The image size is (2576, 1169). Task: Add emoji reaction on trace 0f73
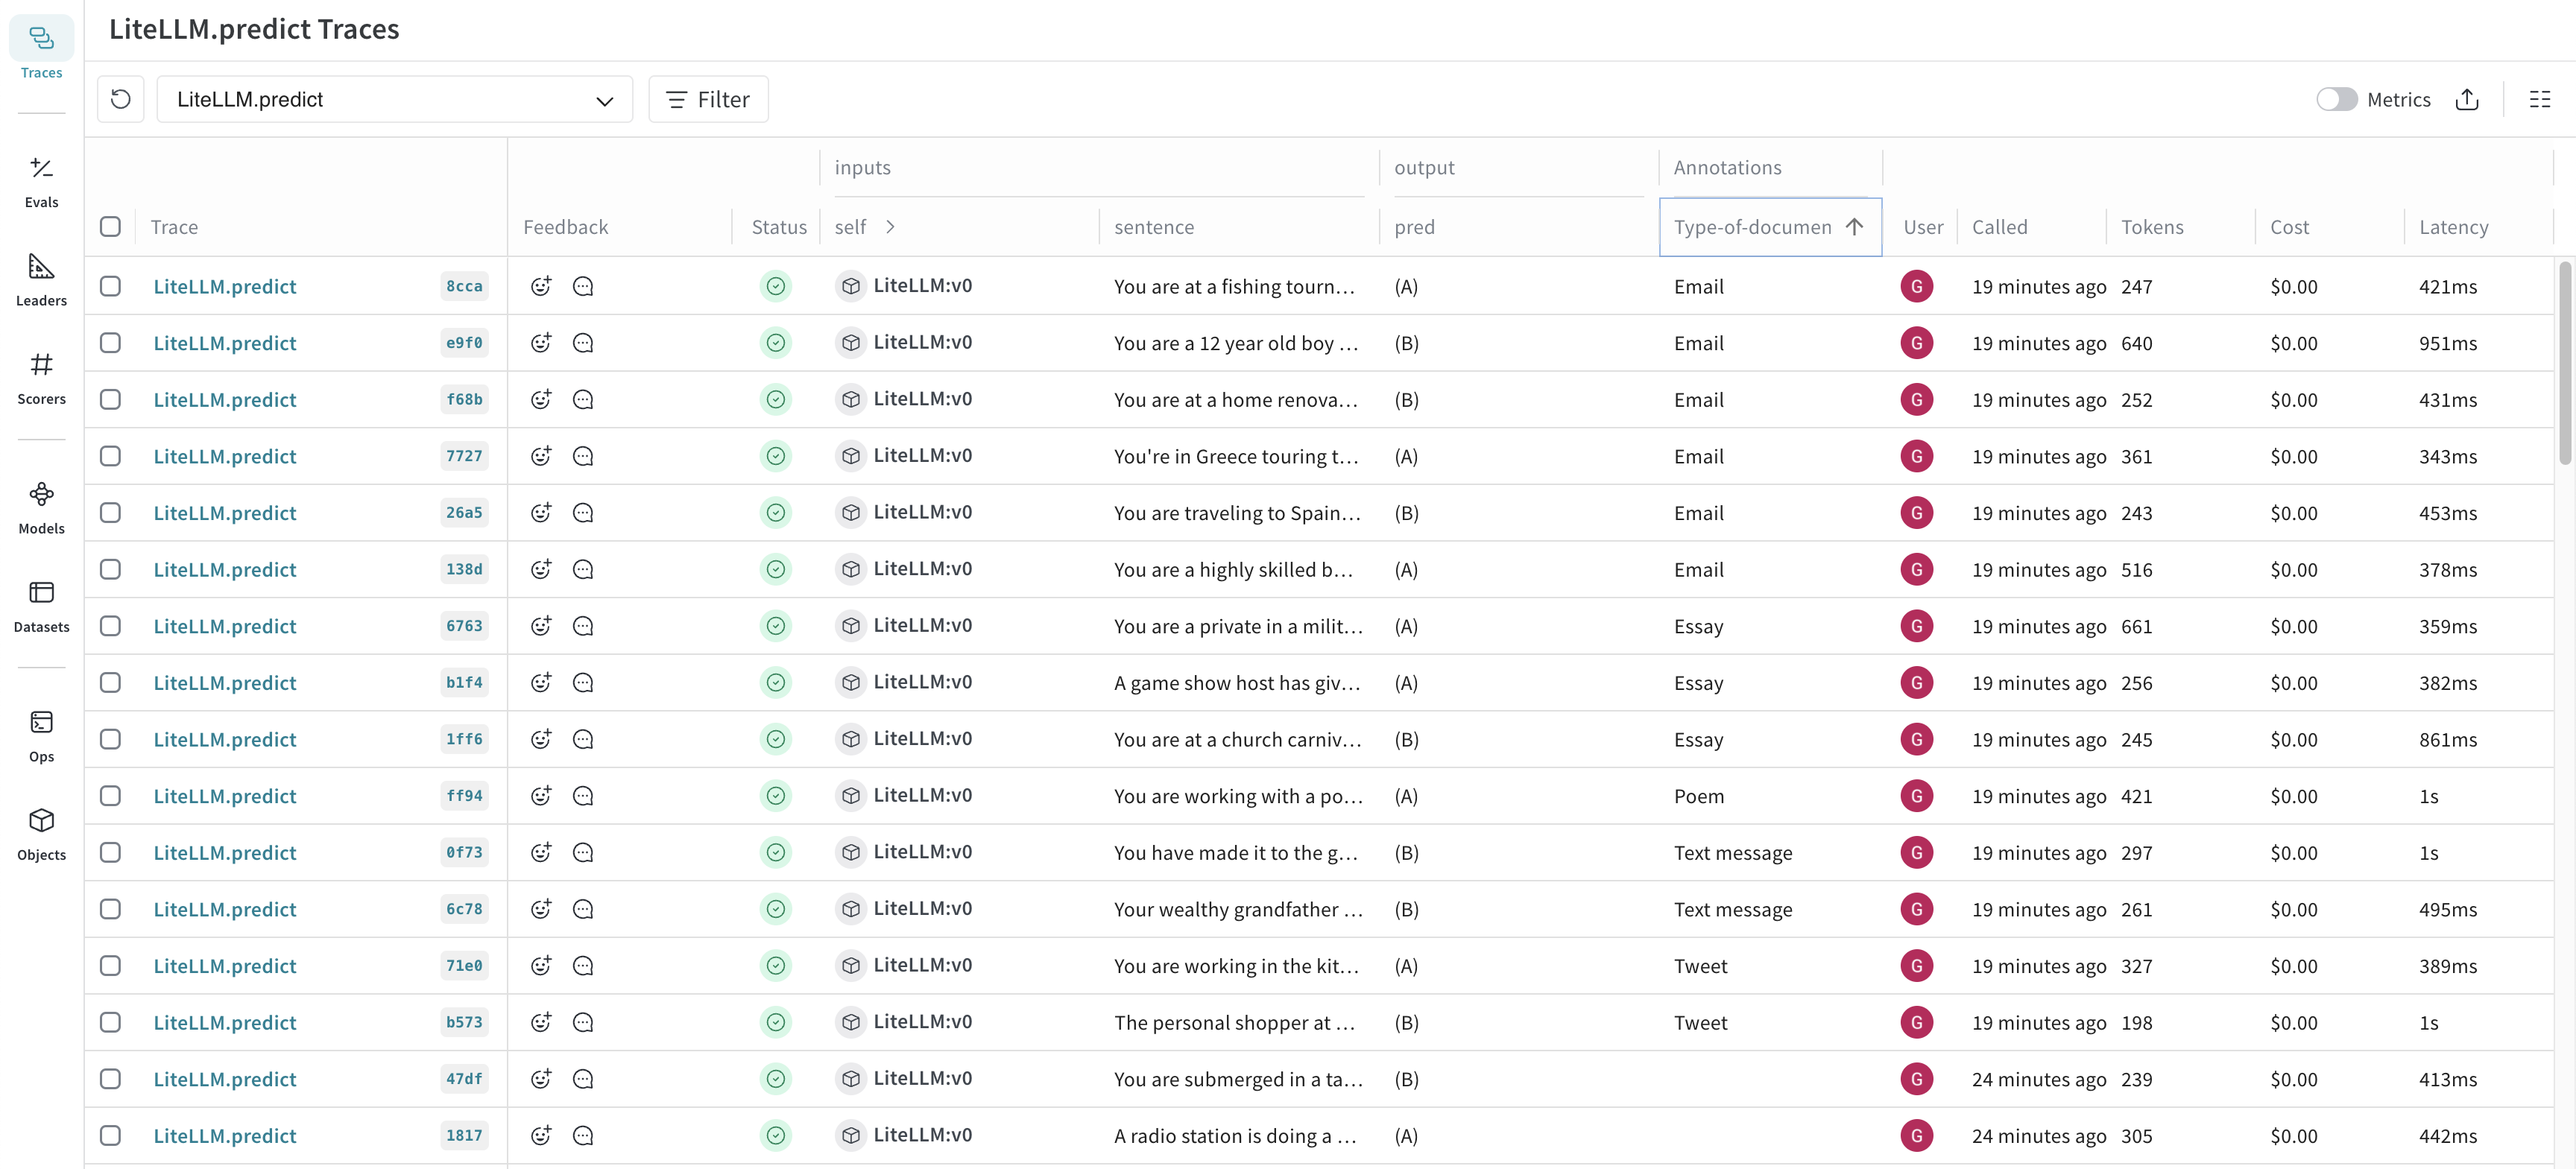(x=541, y=853)
